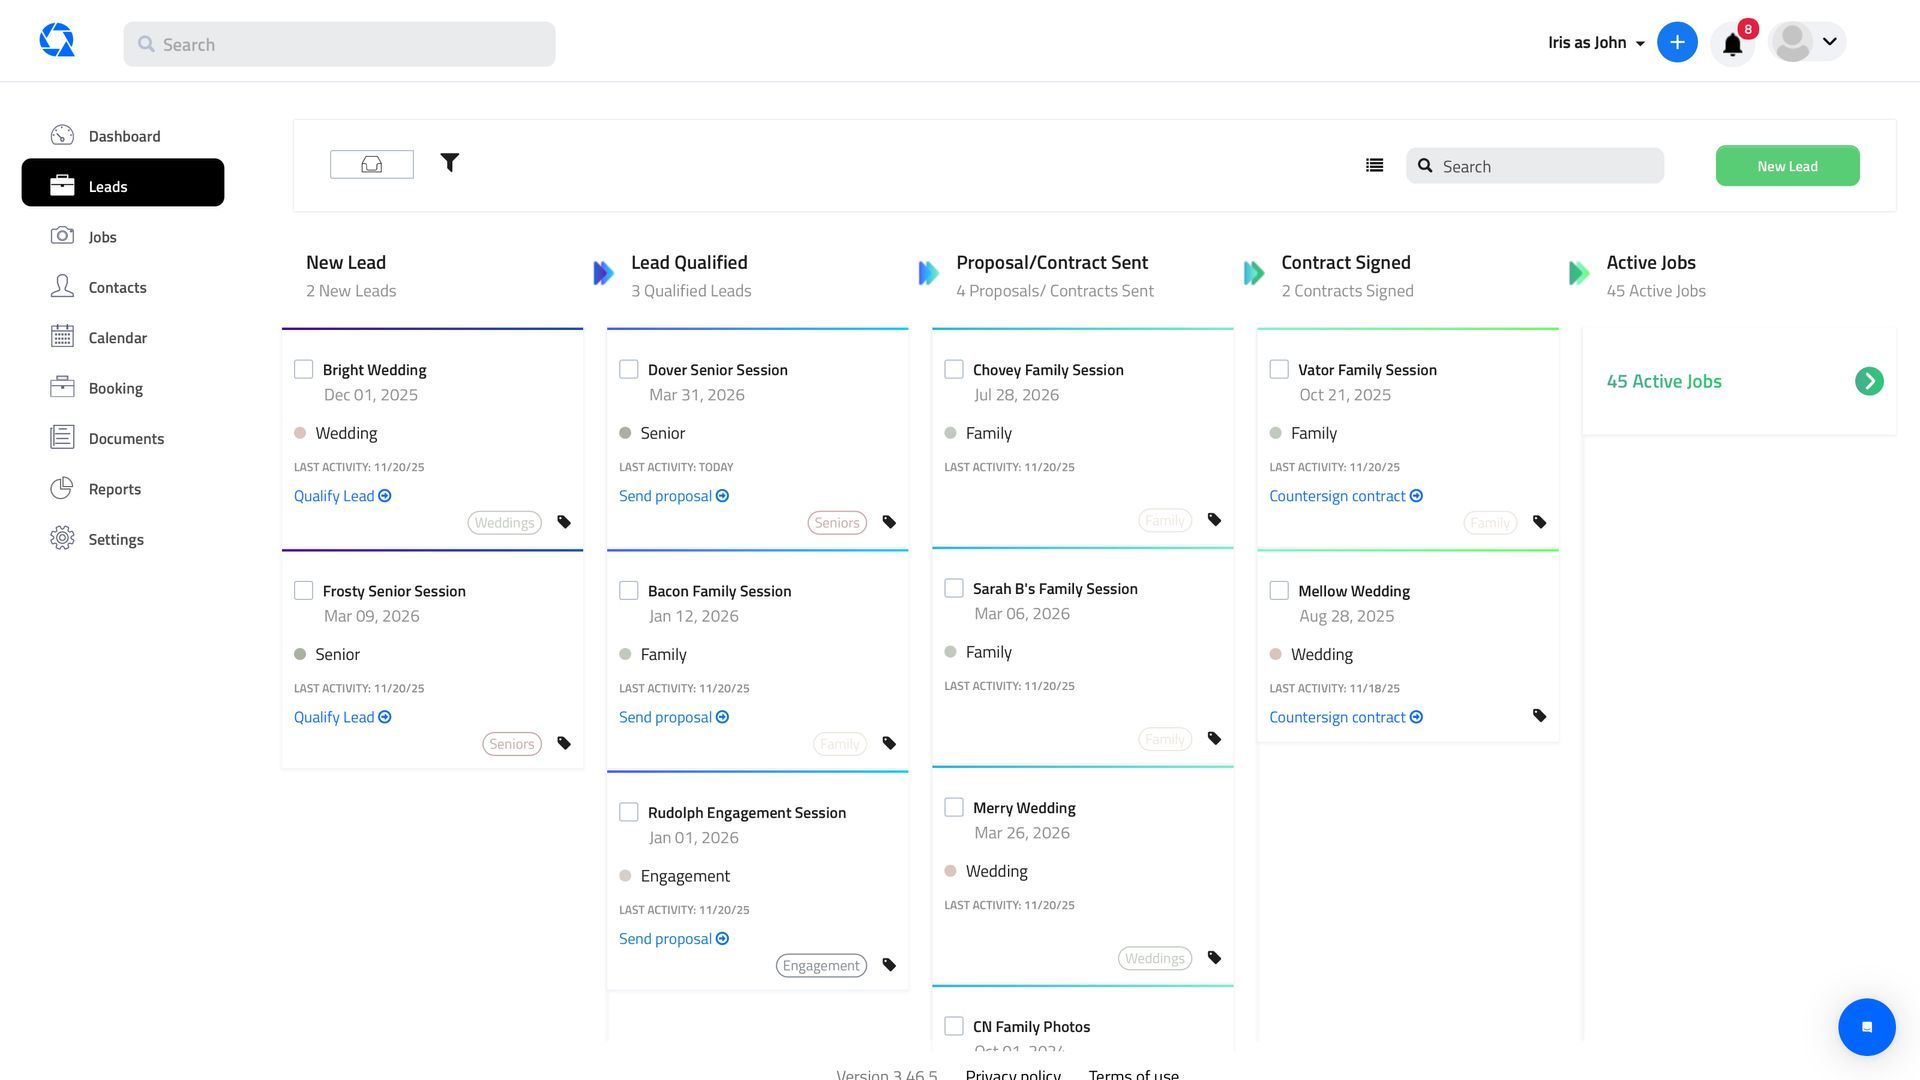
Task: Select the Leads briefcase icon in sidebar
Action: [62, 183]
